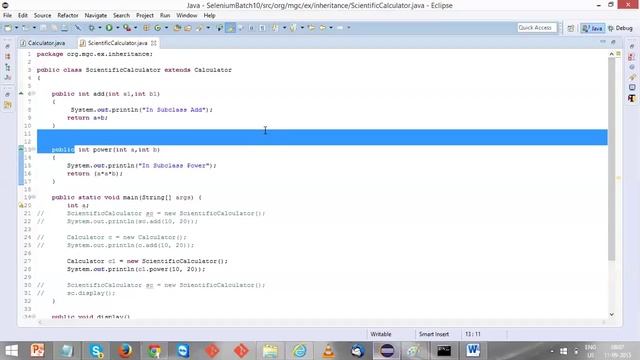Open the Search dropdown arrow
The height and width of the screenshot is (360, 640).
click(208, 28)
